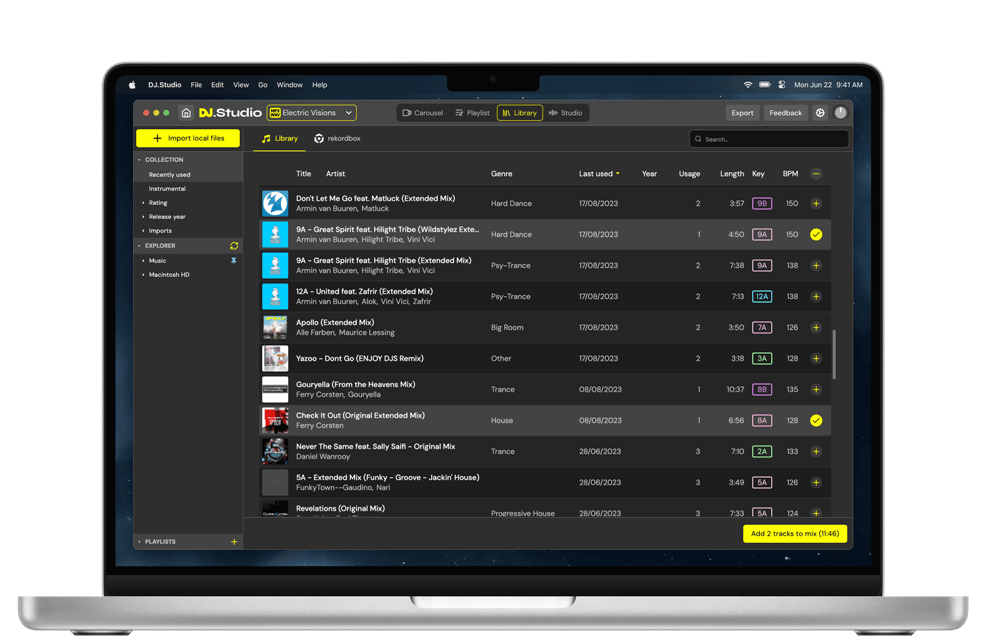Deselect the checked Check It Out track

tap(816, 421)
